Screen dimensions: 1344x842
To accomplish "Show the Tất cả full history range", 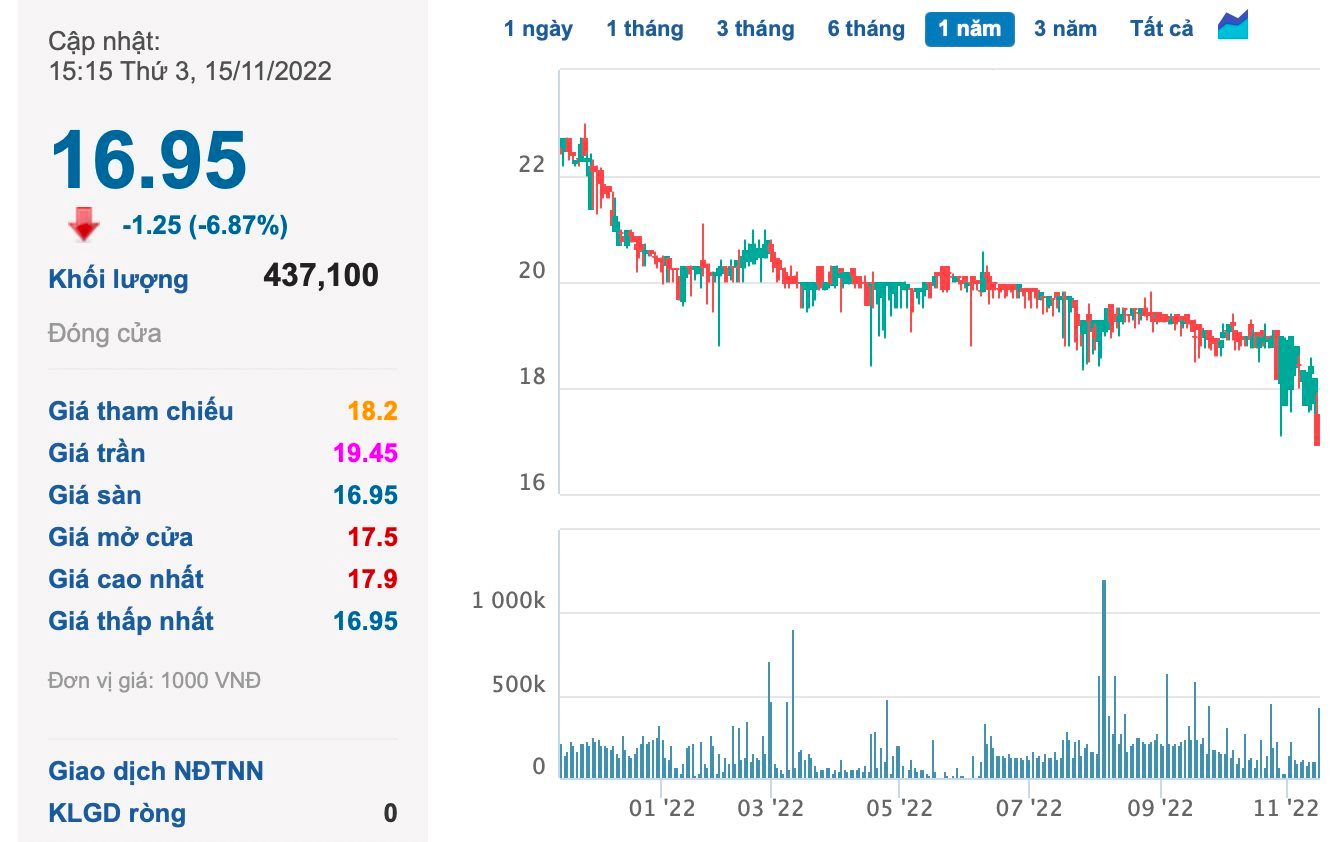I will tap(1160, 28).
